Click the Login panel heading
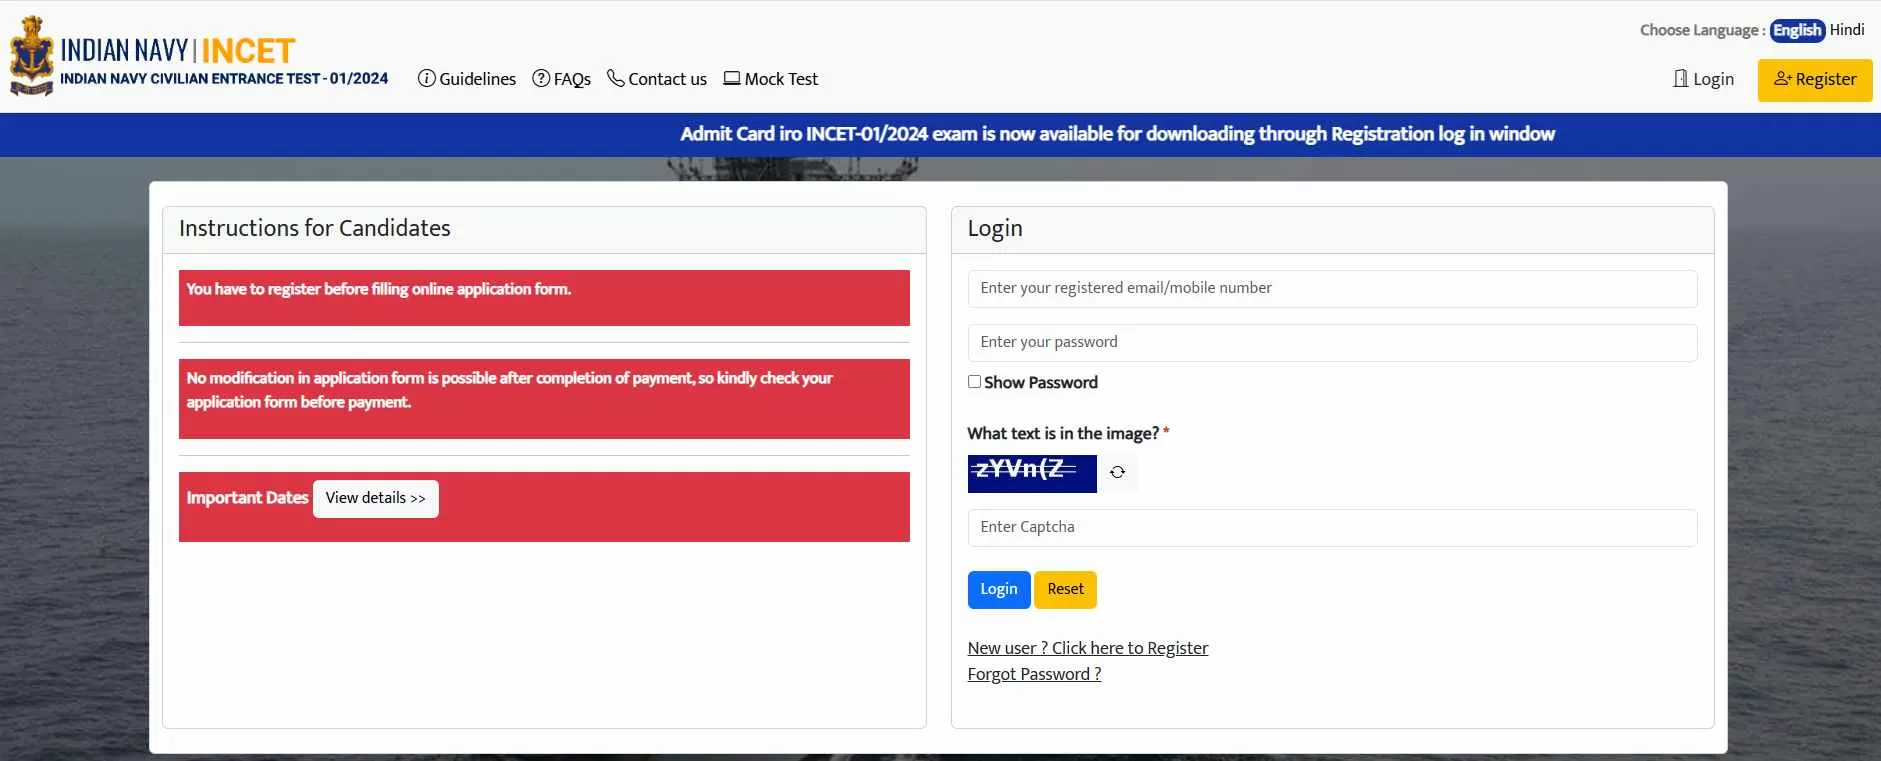 point(995,228)
